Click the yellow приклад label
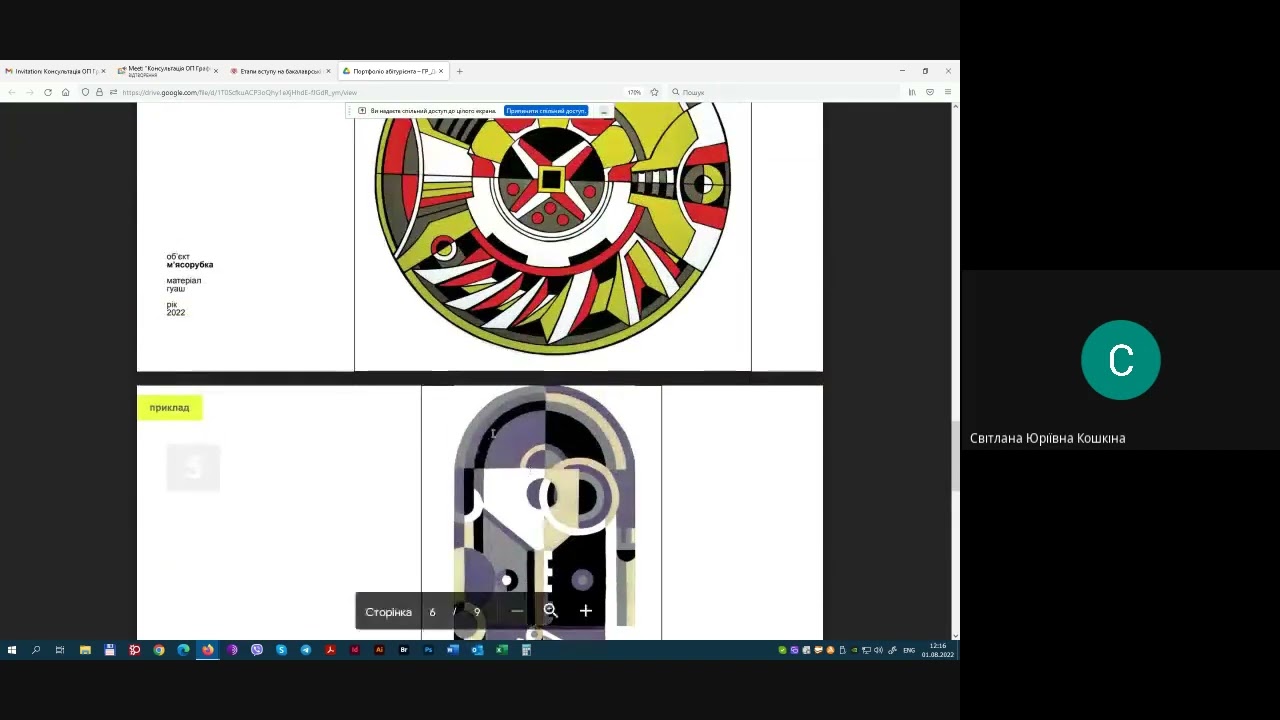 (x=170, y=408)
